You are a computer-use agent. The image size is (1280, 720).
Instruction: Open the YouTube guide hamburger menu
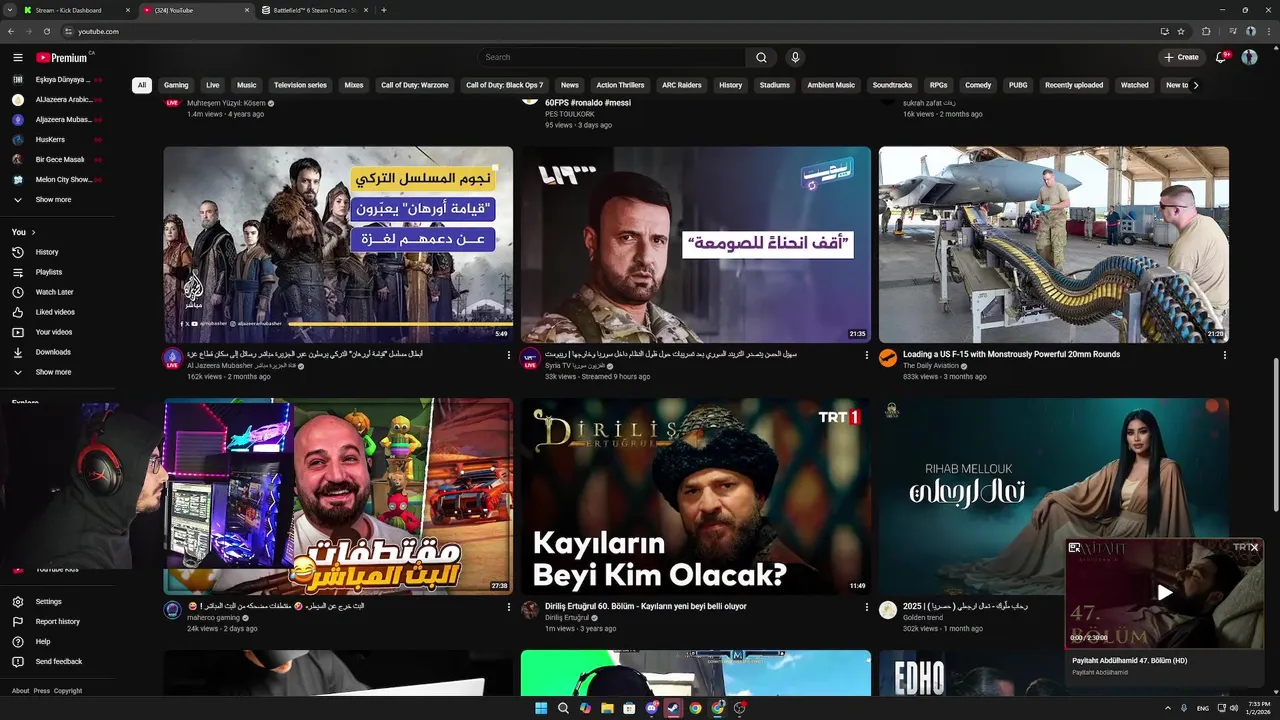pos(17,57)
